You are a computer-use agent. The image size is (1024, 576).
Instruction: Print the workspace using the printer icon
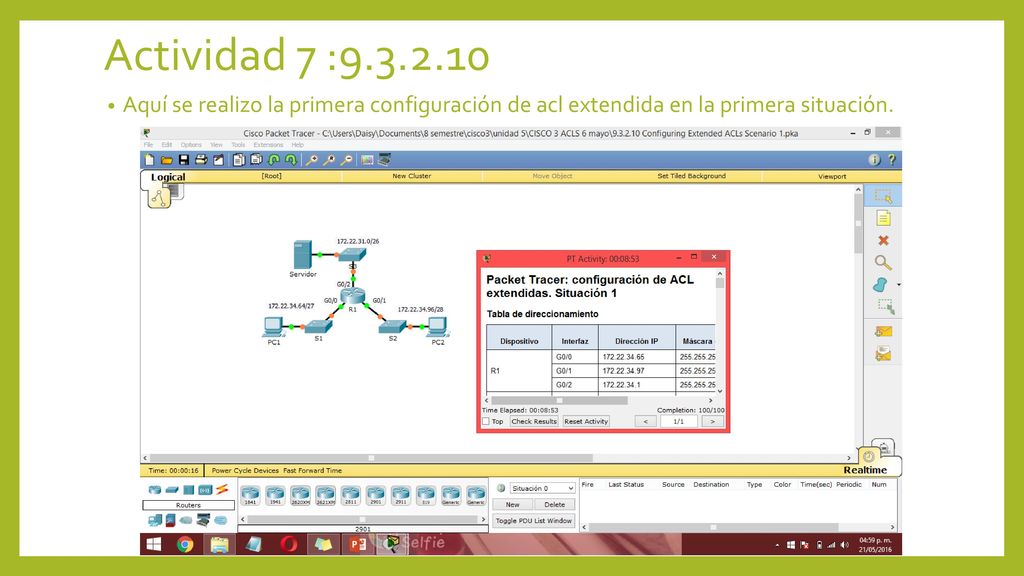201,160
